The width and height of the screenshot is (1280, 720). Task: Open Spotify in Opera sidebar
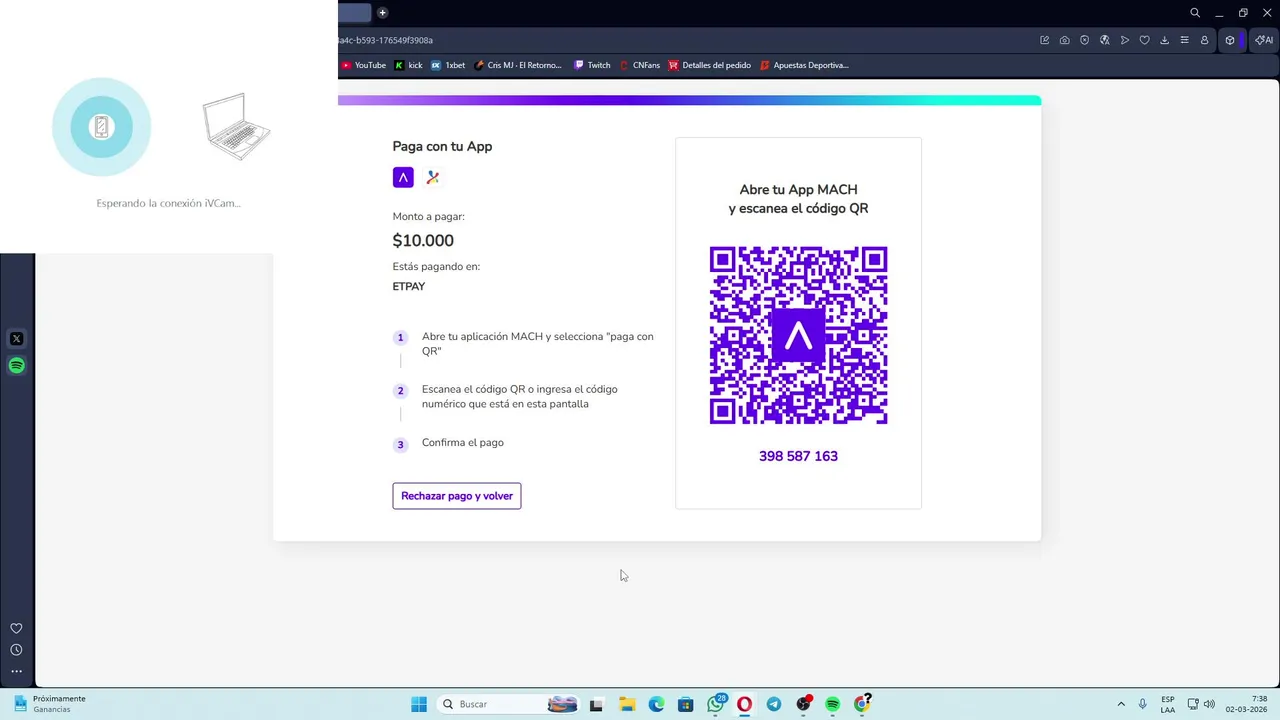(x=16, y=366)
